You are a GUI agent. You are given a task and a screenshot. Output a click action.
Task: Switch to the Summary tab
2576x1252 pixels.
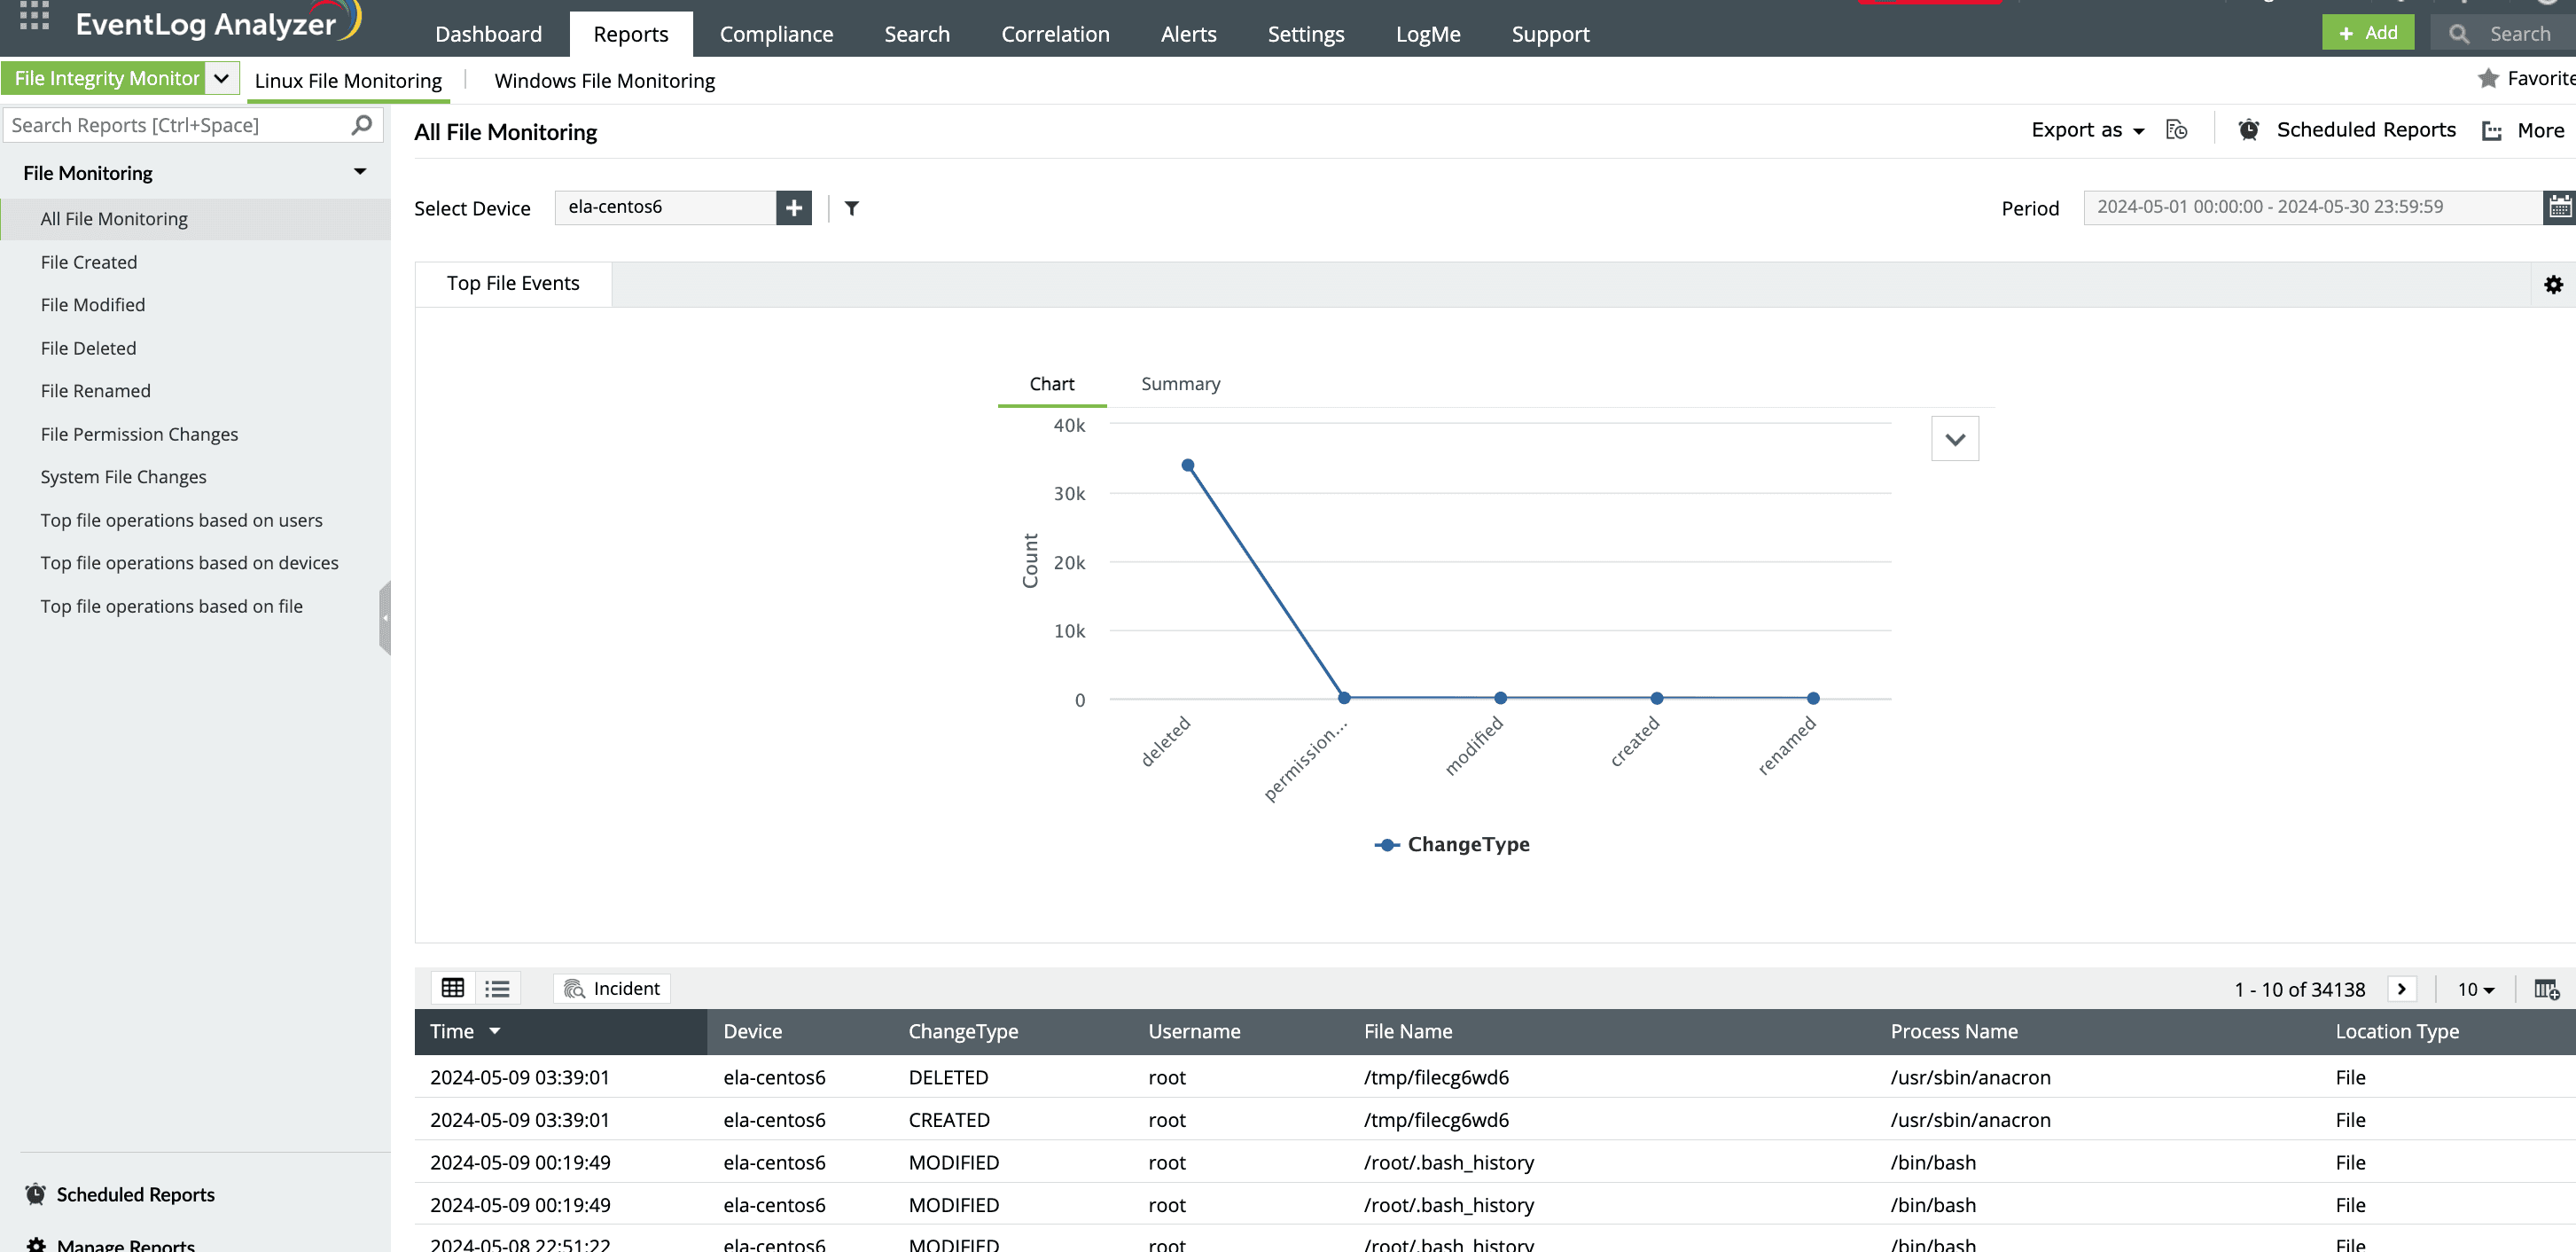tap(1180, 384)
